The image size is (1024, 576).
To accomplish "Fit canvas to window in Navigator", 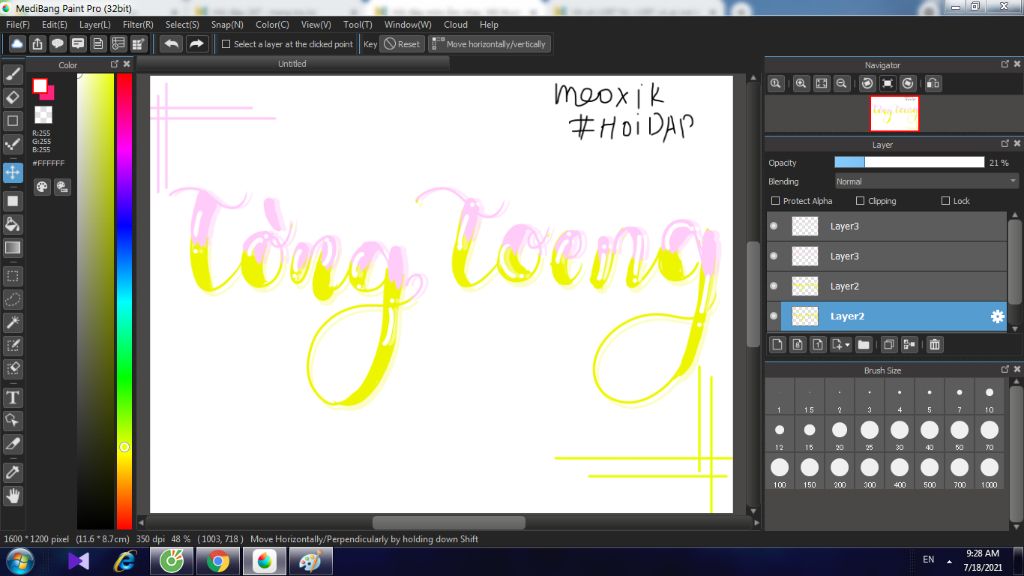I will pos(822,84).
